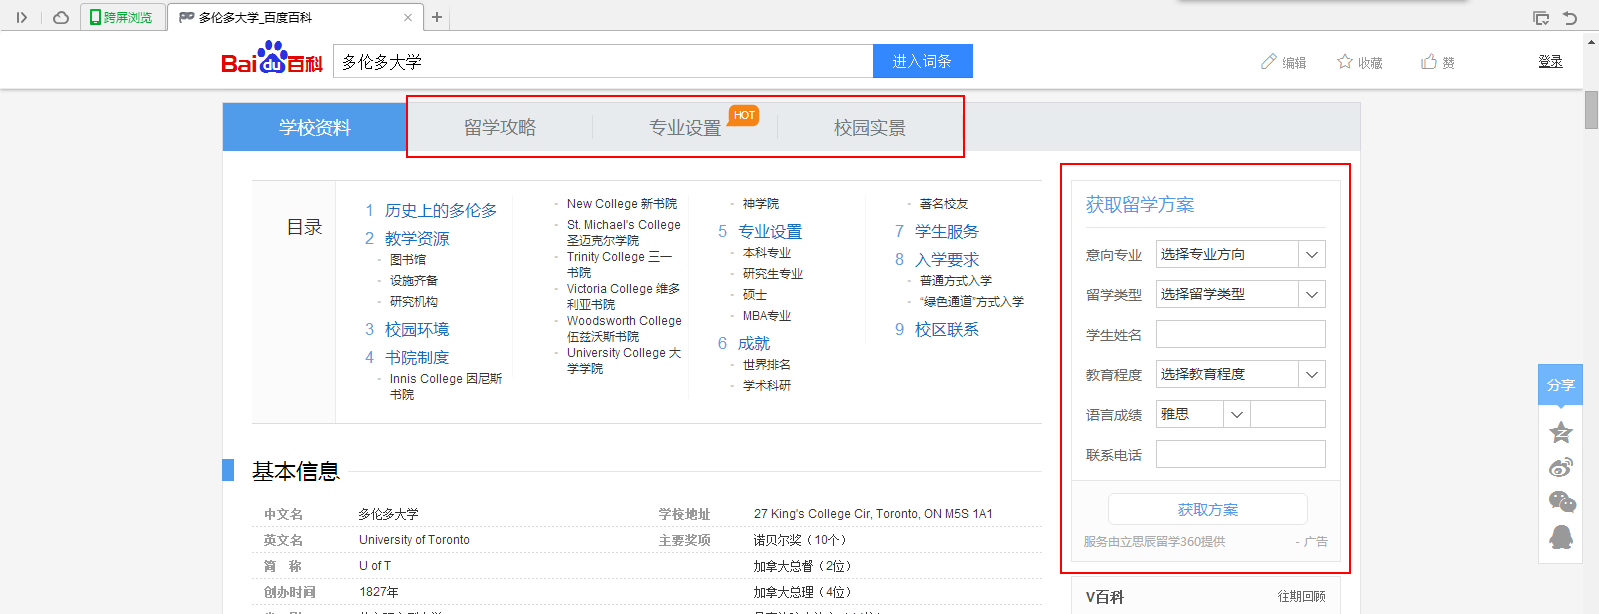Open 历史上的多伦多 in contents

pos(441,210)
